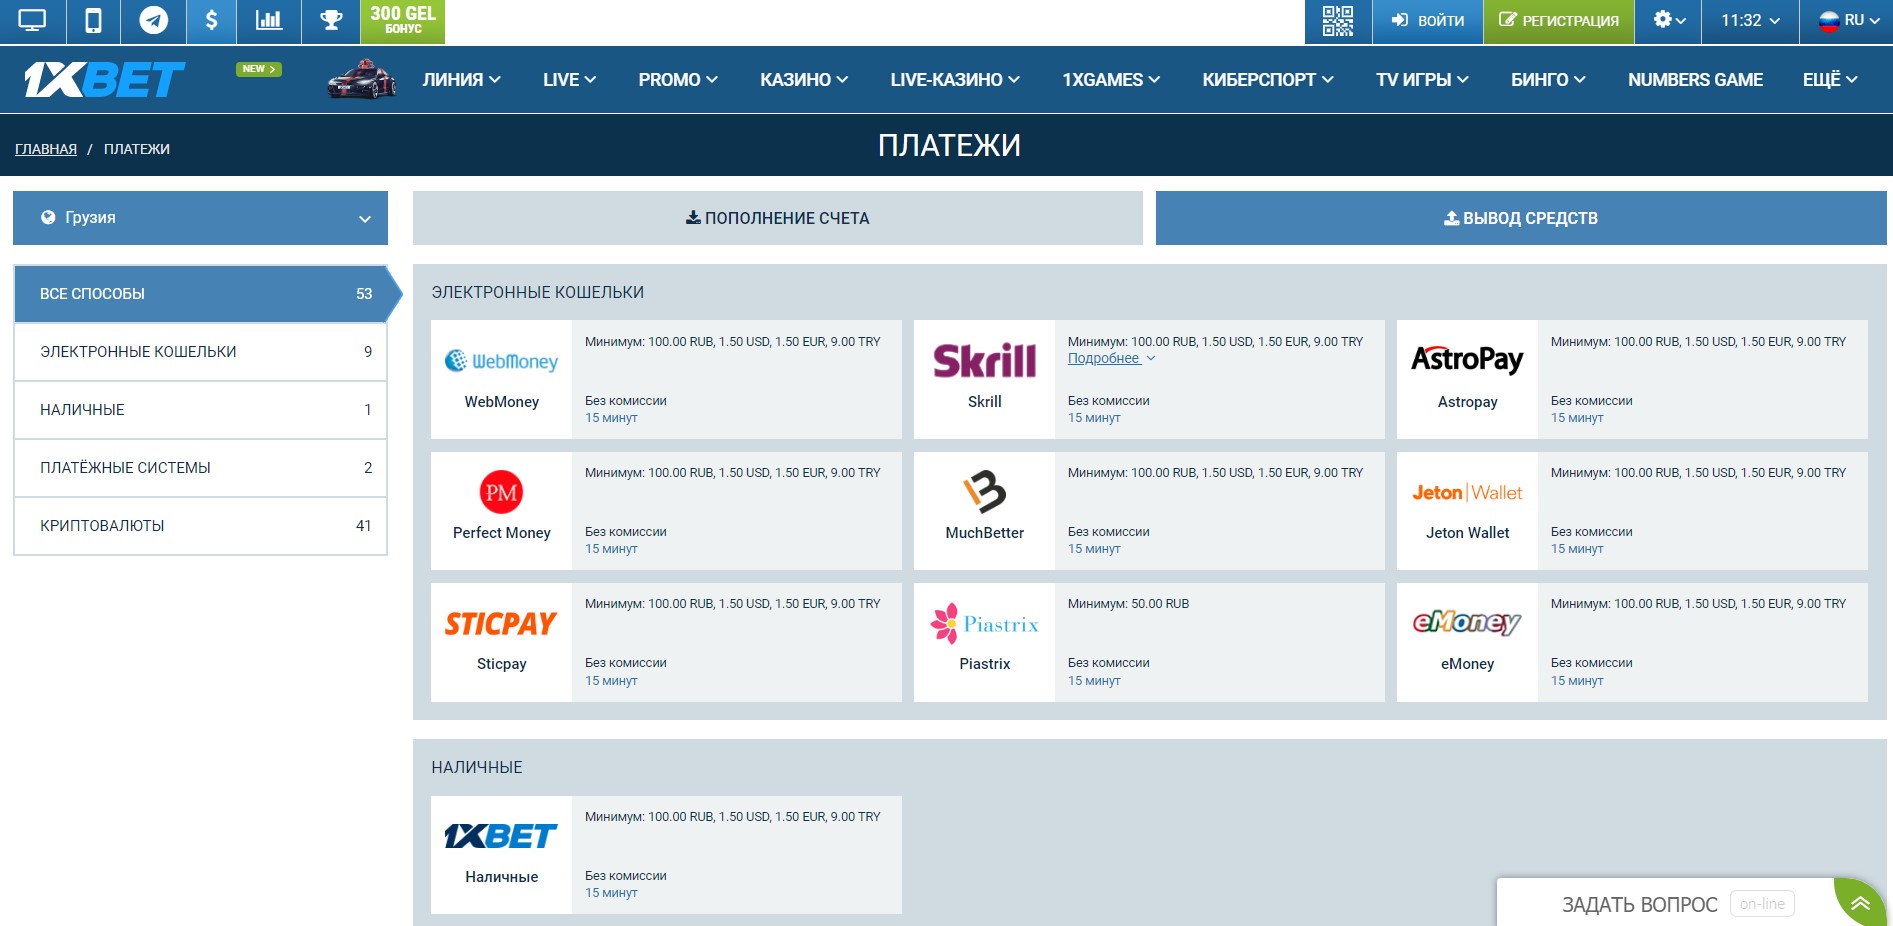Choose the WebMoney payment logo
This screenshot has width=1893, height=926.
[x=501, y=361]
